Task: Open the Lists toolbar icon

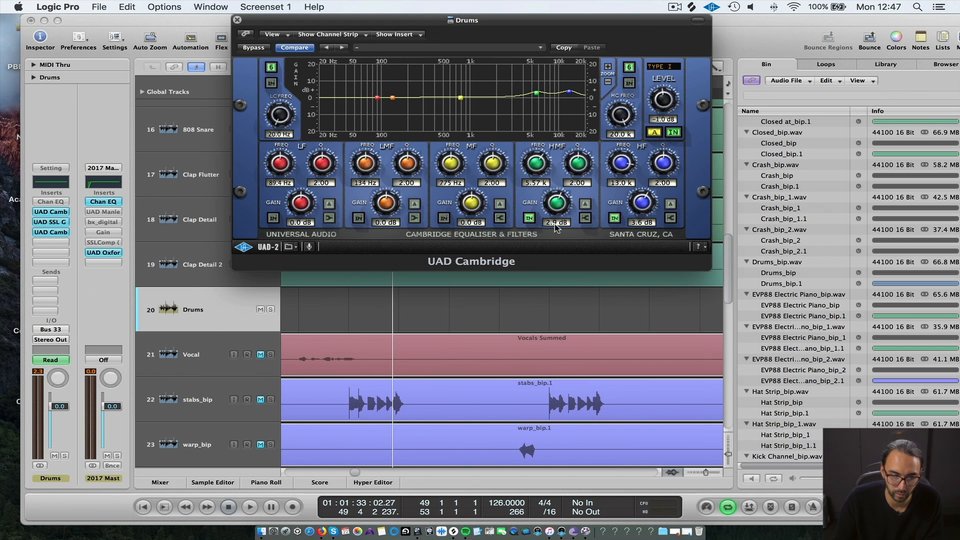Action: [943, 37]
